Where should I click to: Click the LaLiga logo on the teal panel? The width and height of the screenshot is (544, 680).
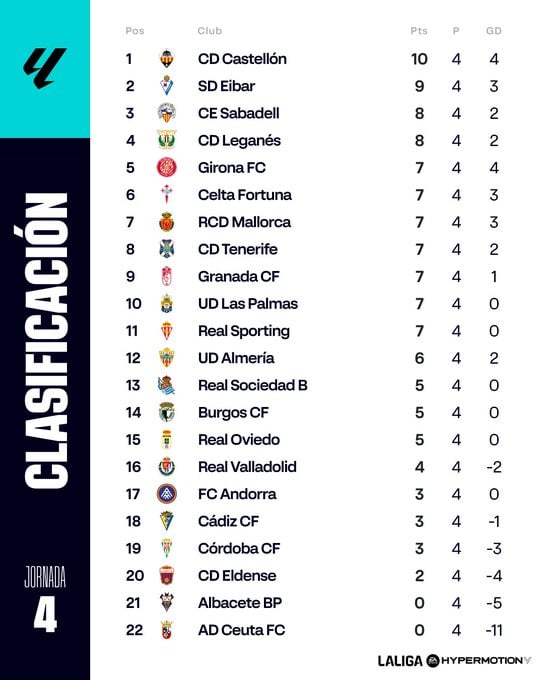point(45,68)
